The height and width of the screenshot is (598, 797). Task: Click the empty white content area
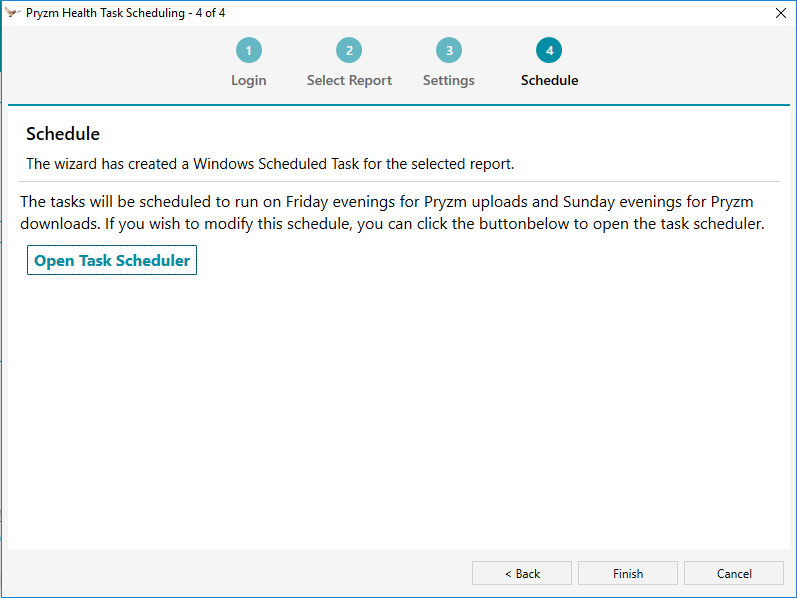point(399,407)
